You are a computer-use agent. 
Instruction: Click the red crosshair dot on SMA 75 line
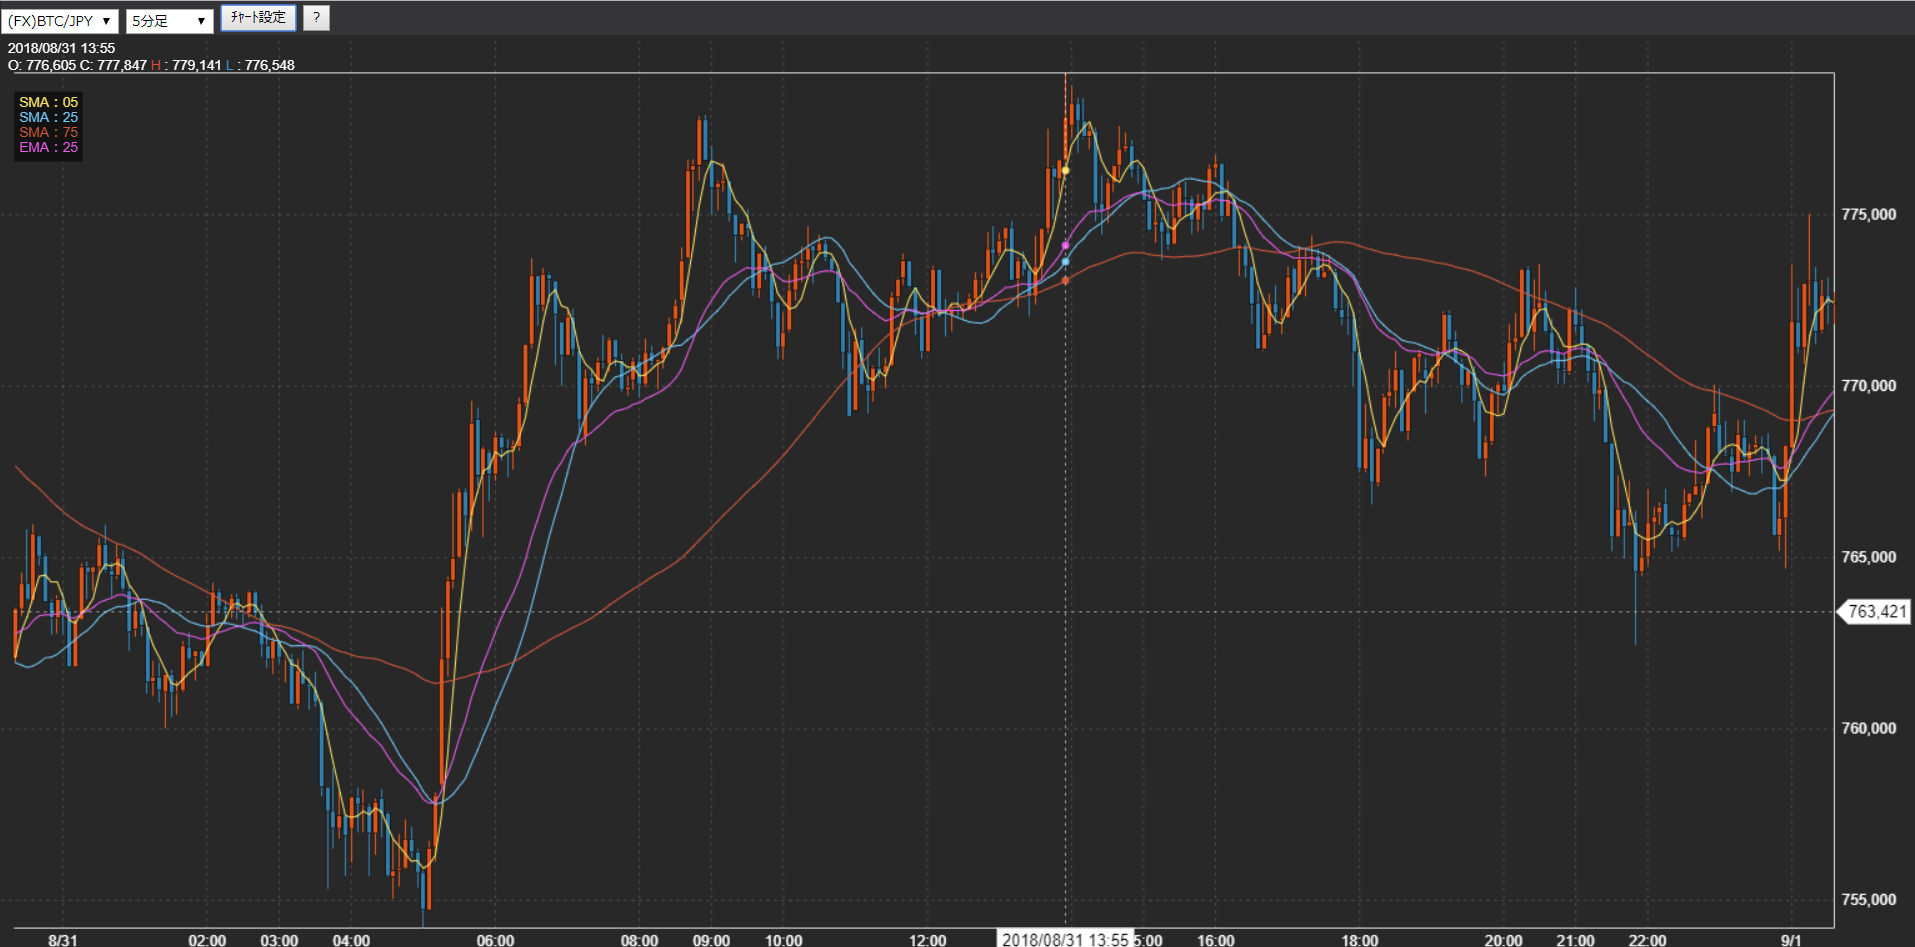[x=1065, y=281]
